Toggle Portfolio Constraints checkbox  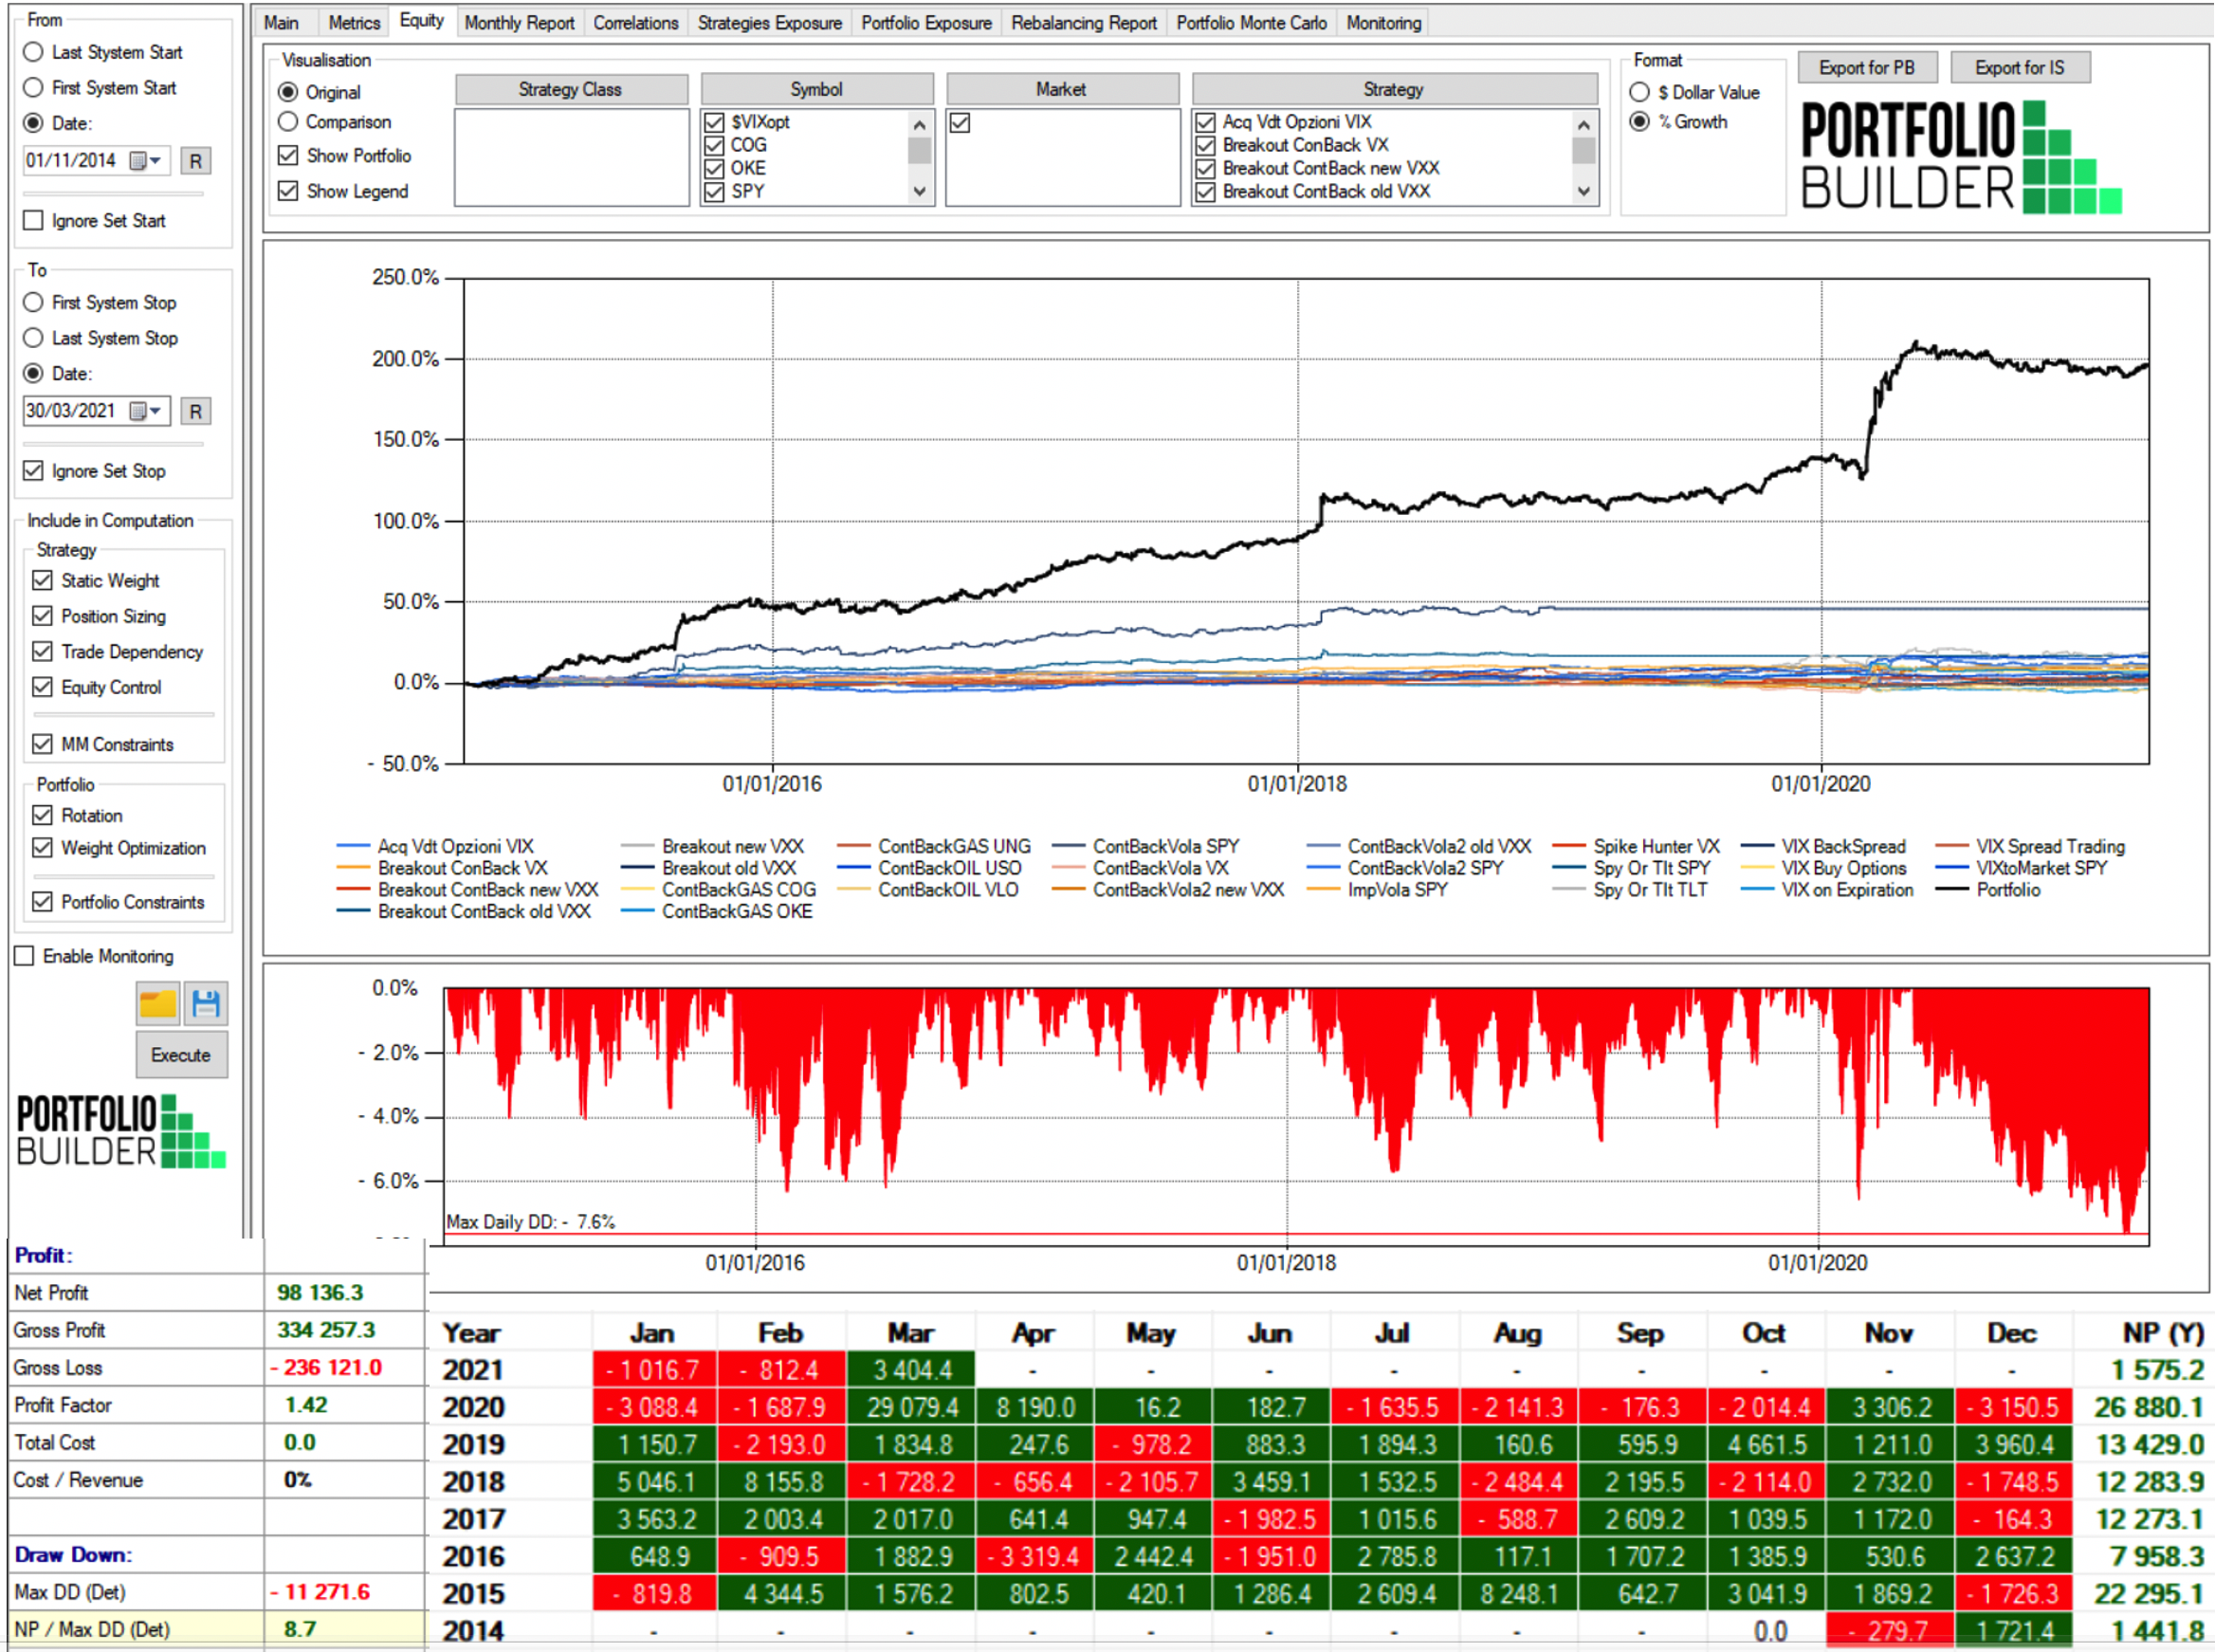[42, 902]
